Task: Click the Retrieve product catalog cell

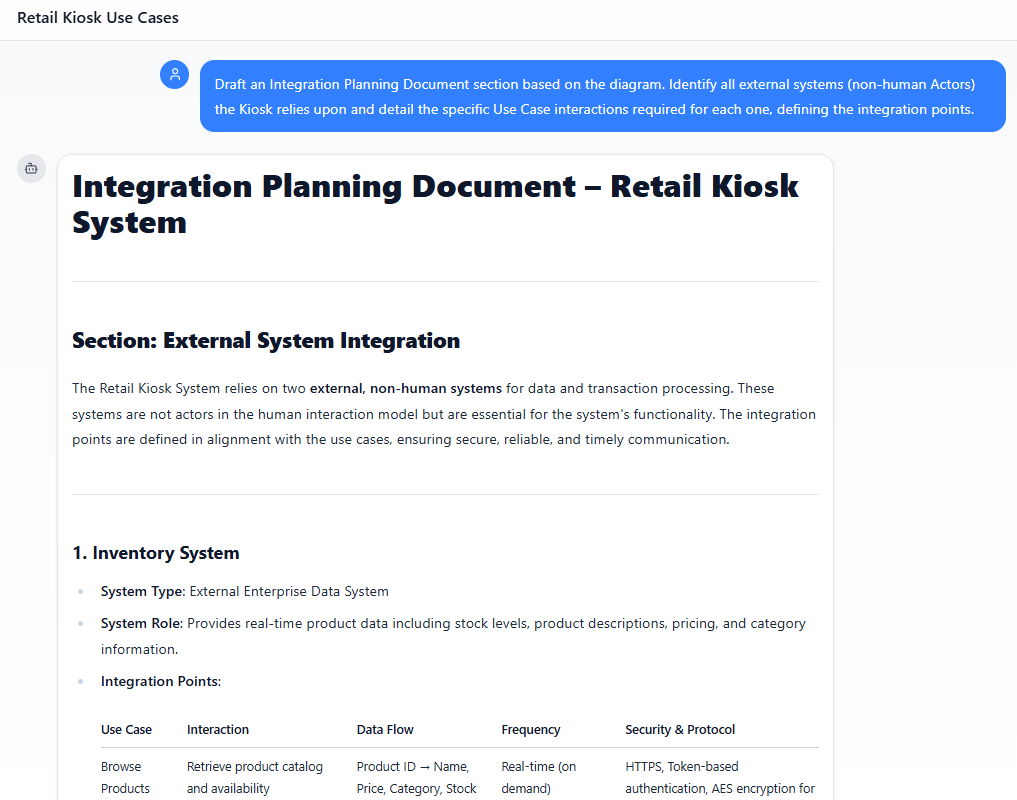Action: click(255, 777)
